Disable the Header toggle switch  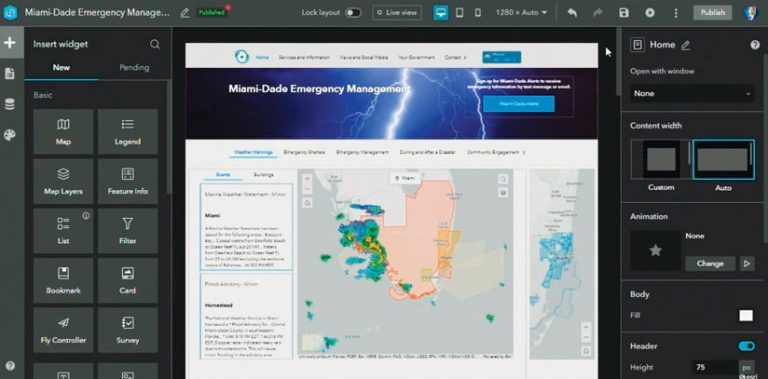[x=746, y=346]
